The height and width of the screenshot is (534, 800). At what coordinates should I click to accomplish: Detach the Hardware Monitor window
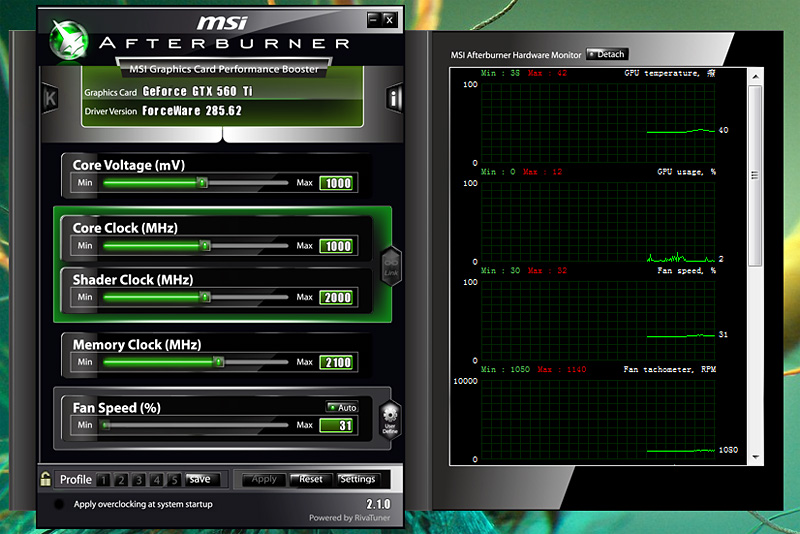(607, 54)
